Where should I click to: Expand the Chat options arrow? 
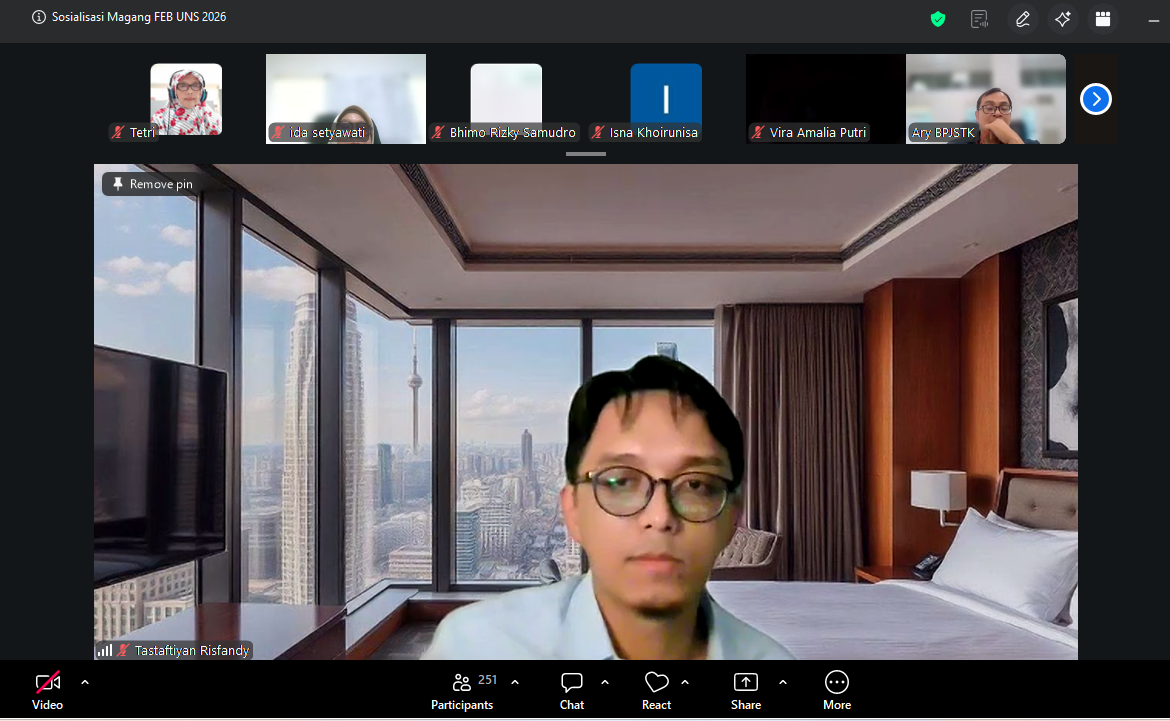point(605,682)
